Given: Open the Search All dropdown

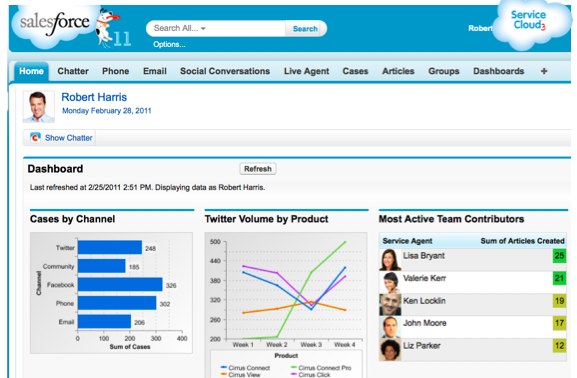Looking at the screenshot, I should (x=180, y=28).
